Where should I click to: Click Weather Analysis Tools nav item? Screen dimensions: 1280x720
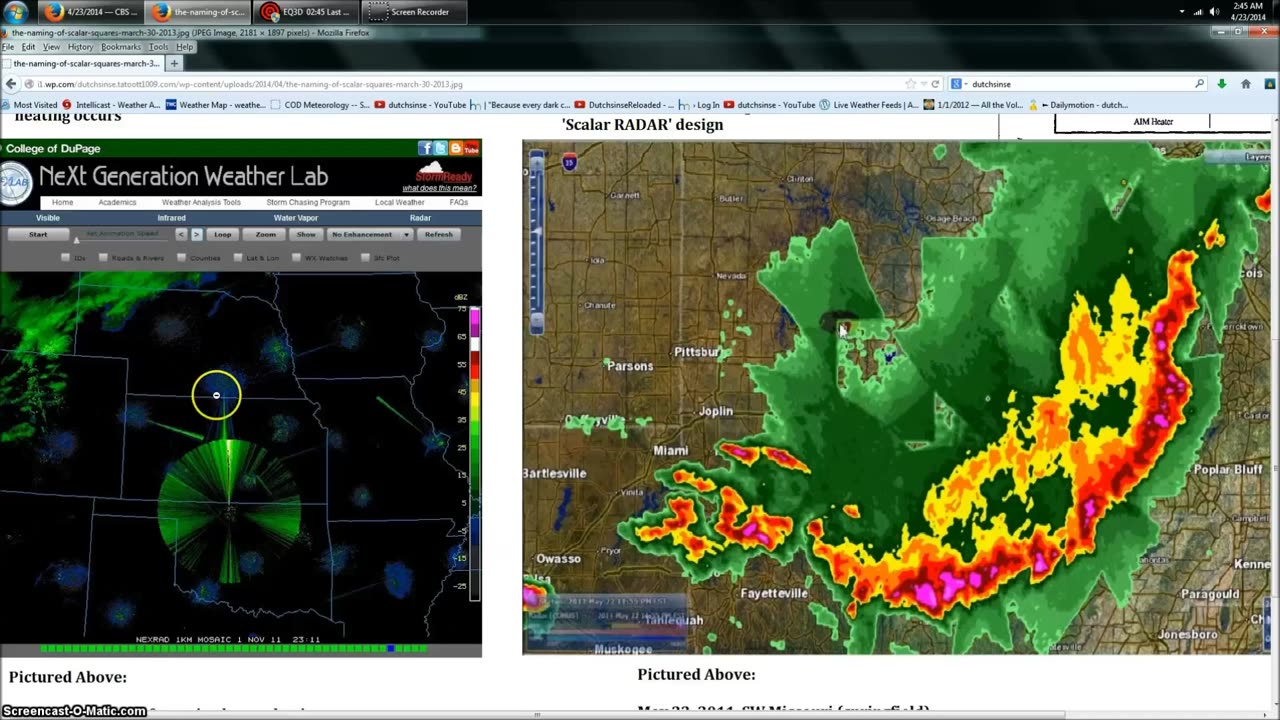pyautogui.click(x=201, y=202)
